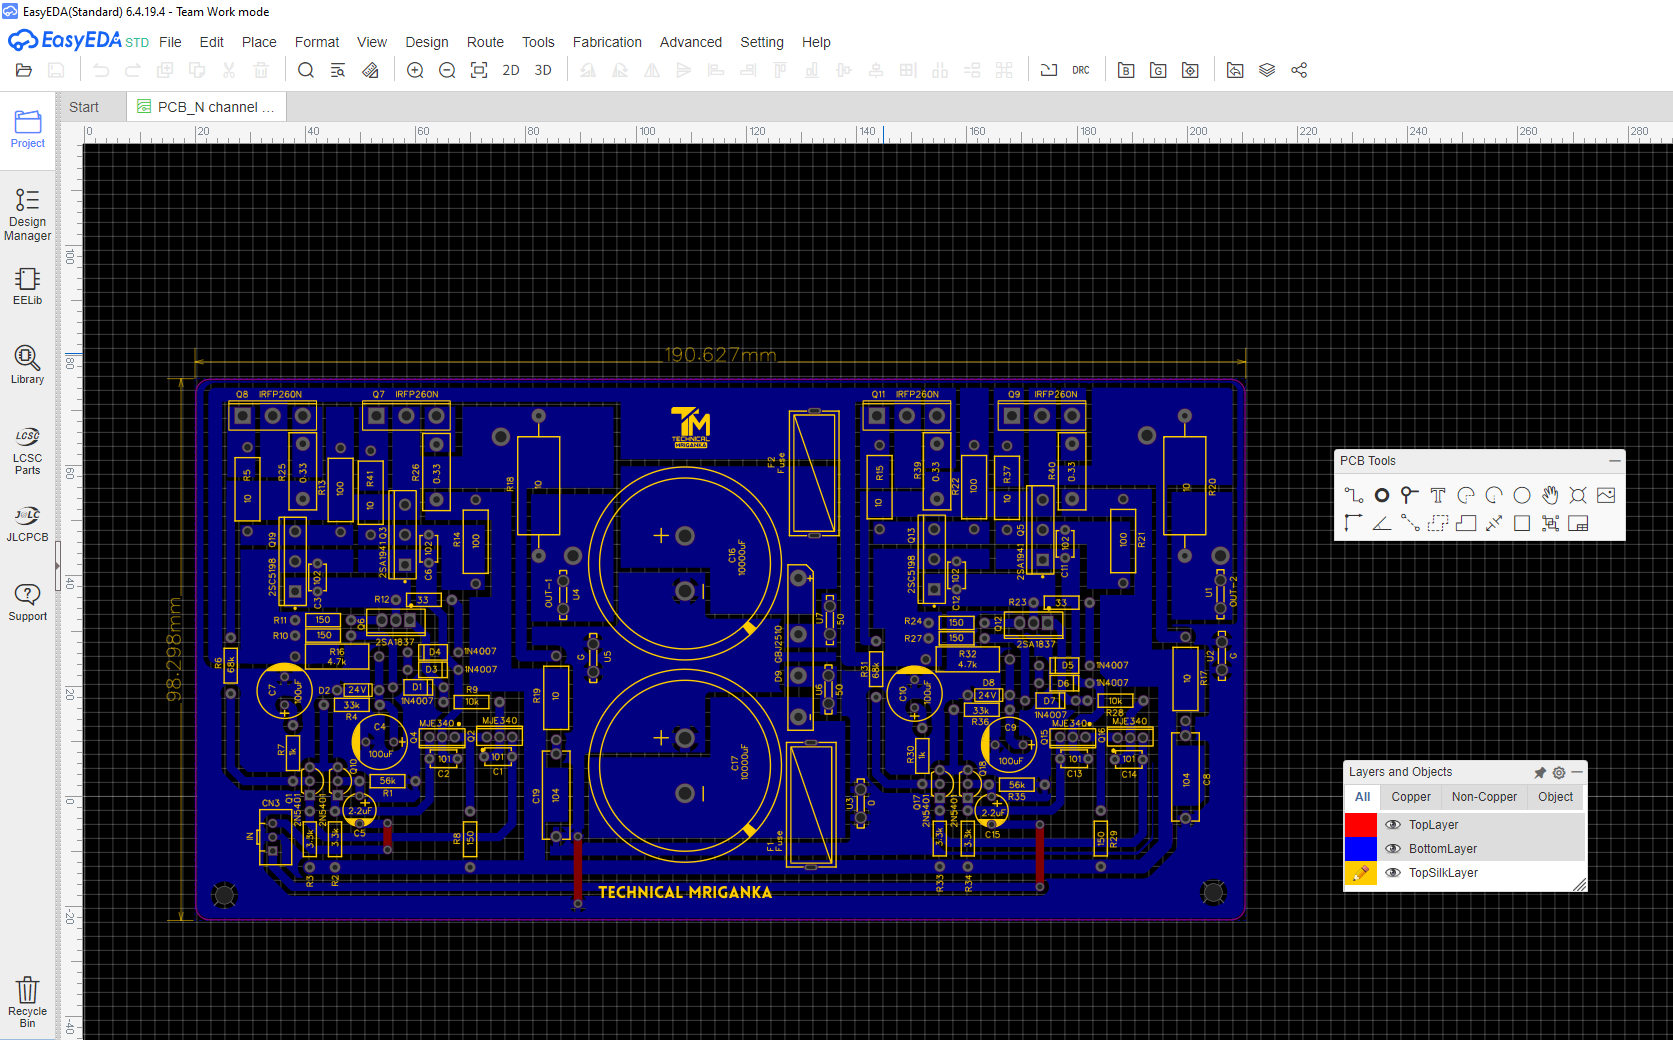Select the Track routing tool in PCB Tools
Screen dimensions: 1673x1040
coord(1354,495)
